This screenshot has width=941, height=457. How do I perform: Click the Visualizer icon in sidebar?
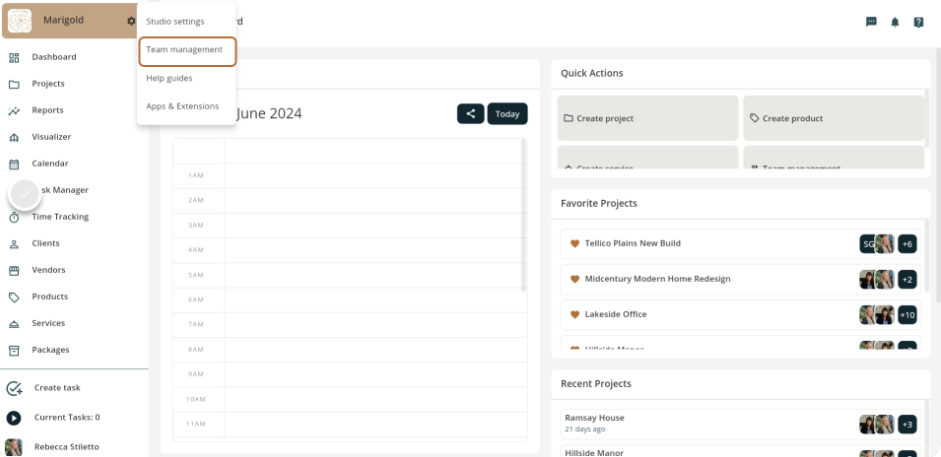14,137
